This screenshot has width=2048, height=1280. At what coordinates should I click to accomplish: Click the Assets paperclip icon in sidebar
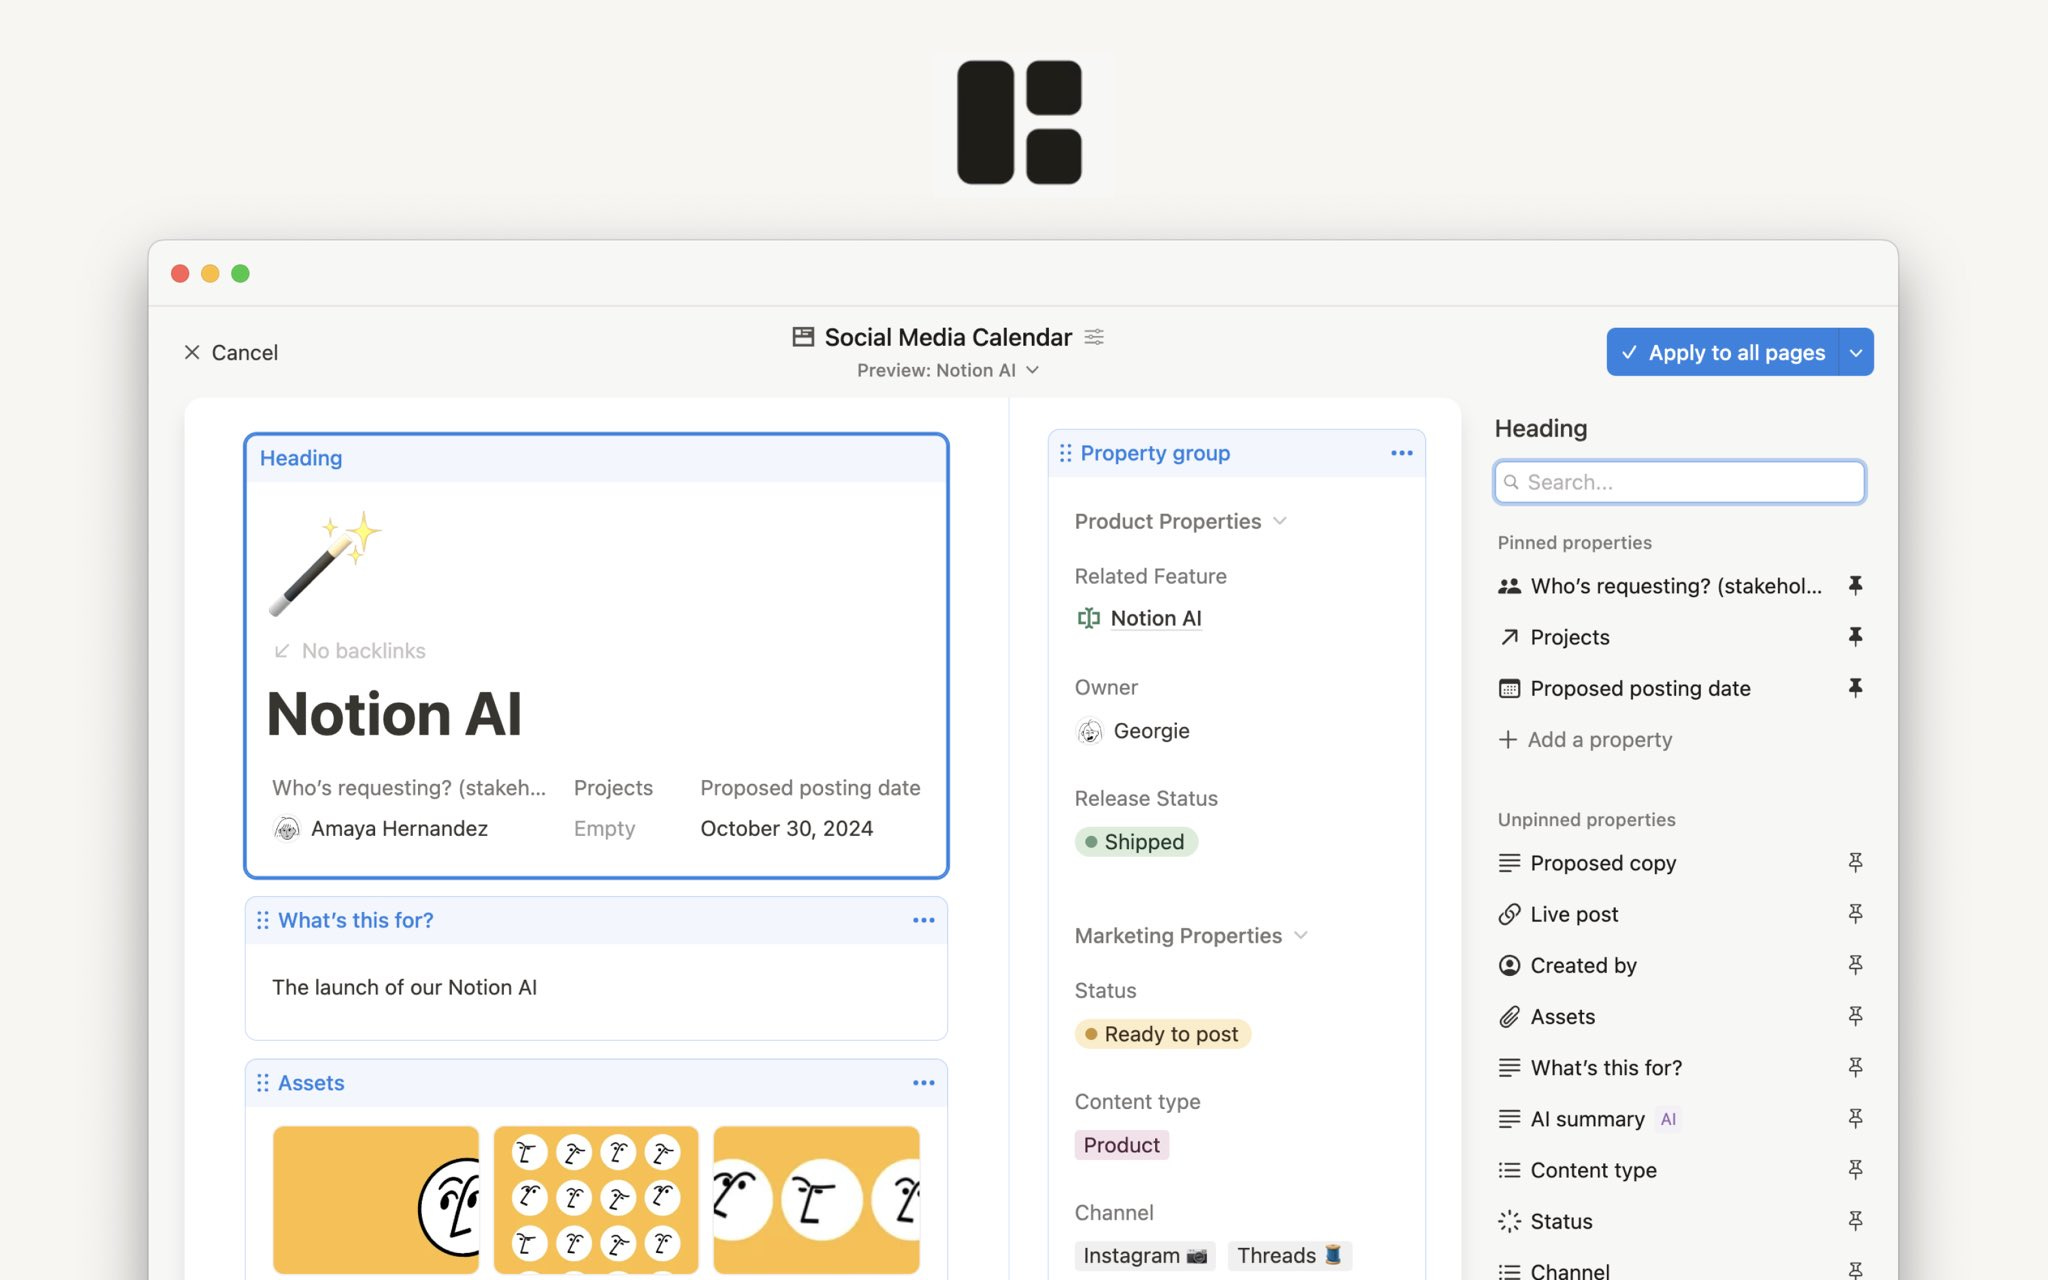click(1509, 1017)
